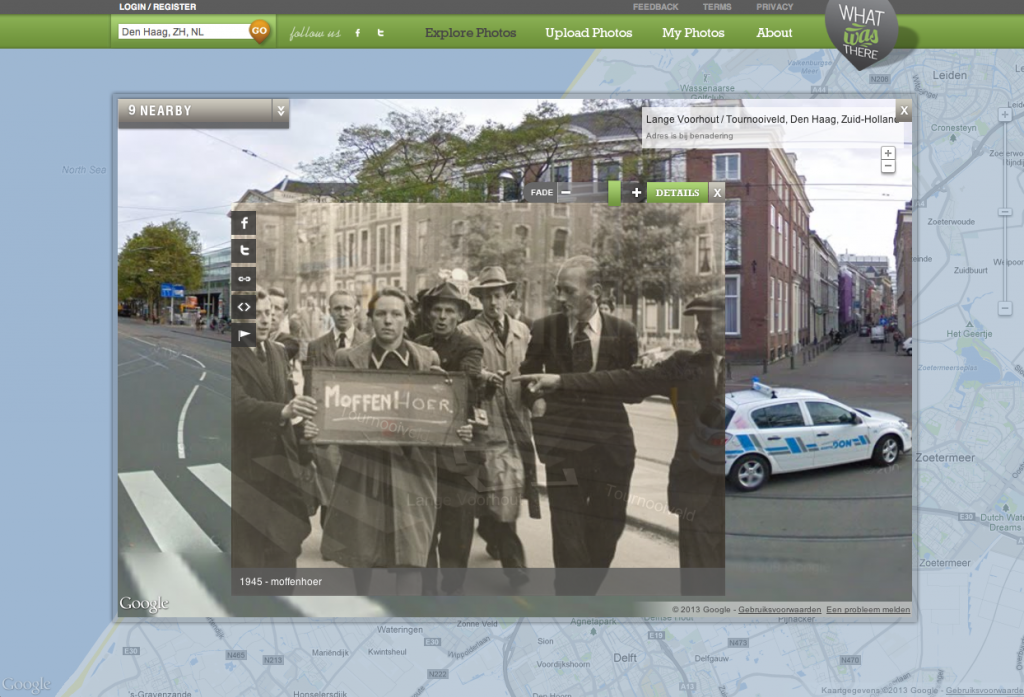Open the Facebook follow icon in the header
The height and width of the screenshot is (697, 1024).
tap(357, 33)
